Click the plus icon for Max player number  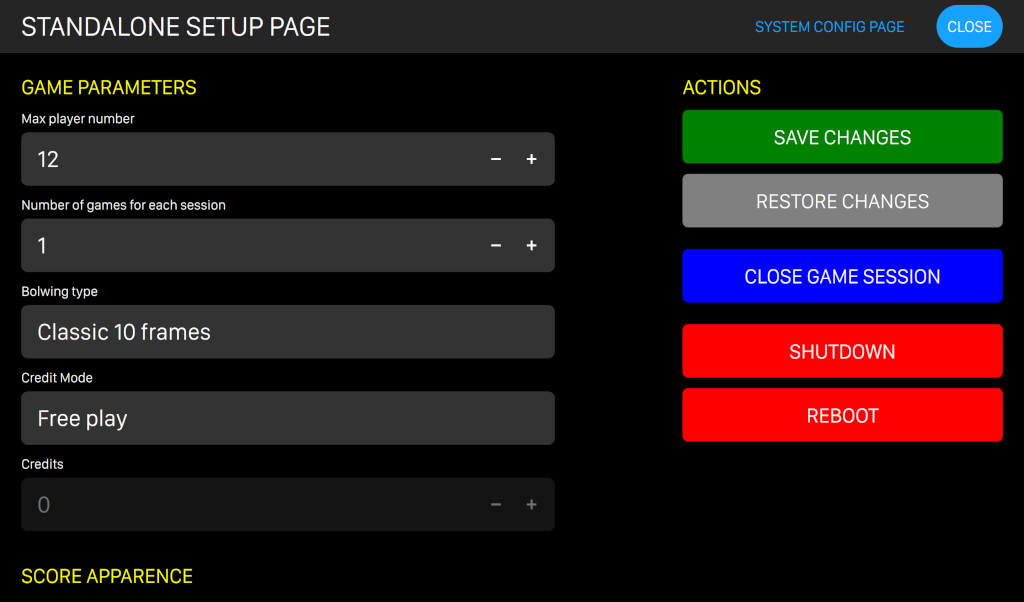click(x=531, y=159)
